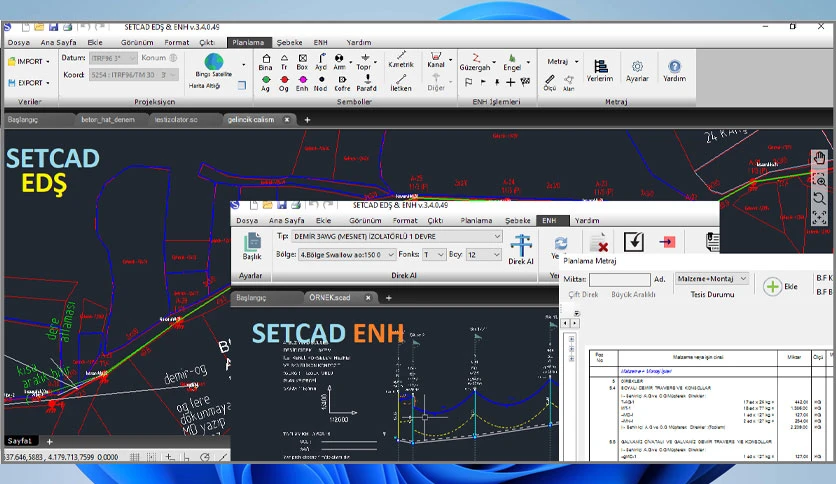The image size is (836, 484).
Task: Expand the Fonks combo box
Action: click(433, 255)
